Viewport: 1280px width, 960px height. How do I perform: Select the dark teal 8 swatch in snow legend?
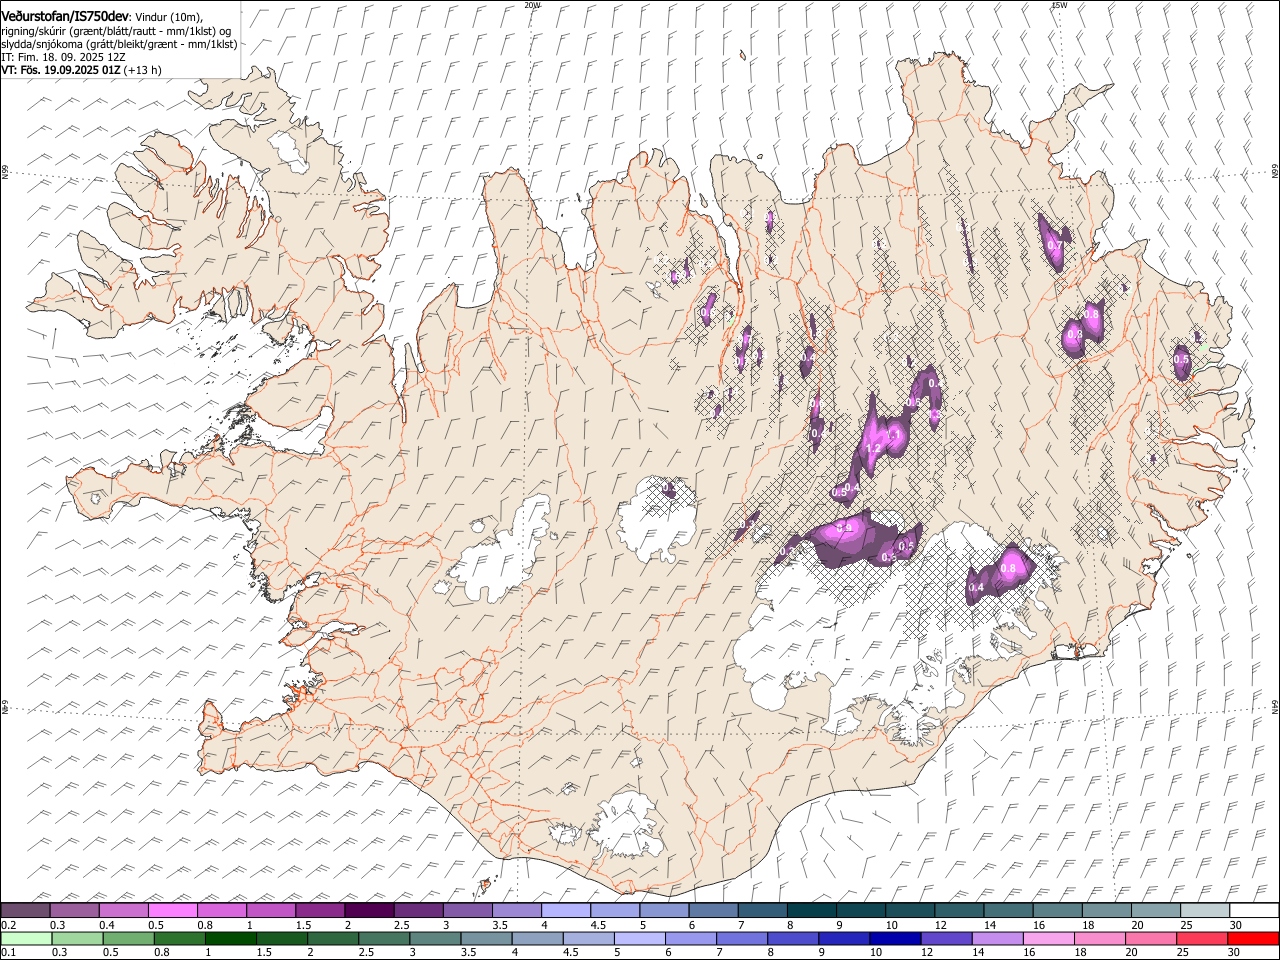coord(811,910)
